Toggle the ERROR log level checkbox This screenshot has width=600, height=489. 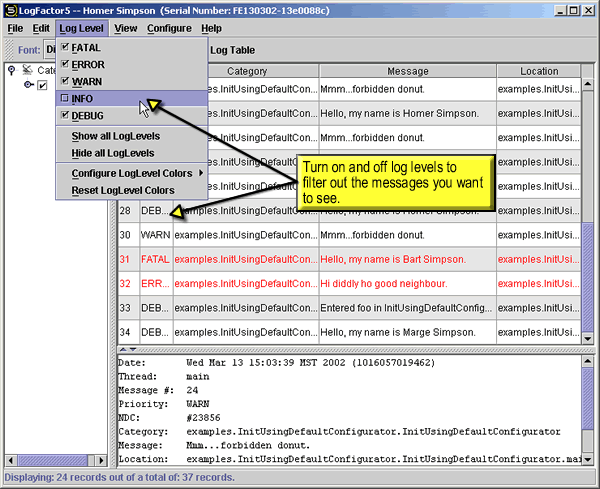coord(65,65)
